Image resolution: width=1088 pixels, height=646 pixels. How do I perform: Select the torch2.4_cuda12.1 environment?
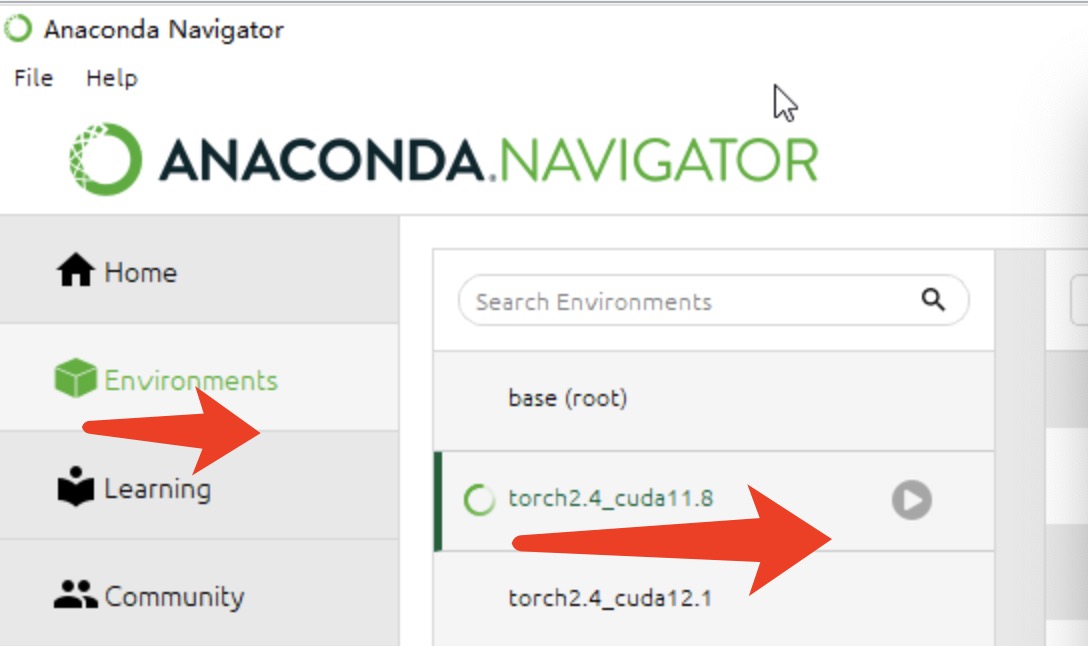click(609, 598)
